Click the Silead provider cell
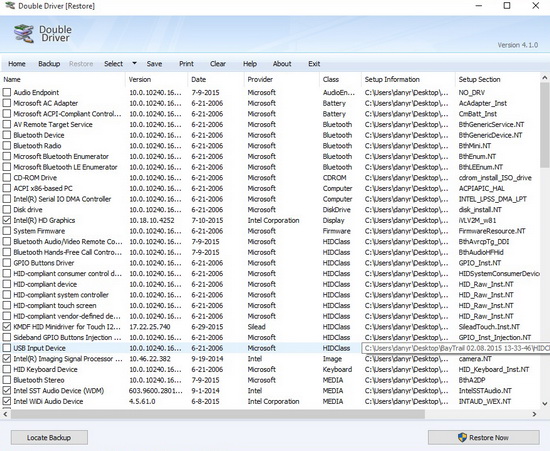Viewport: 550px width, 451px height. [256, 327]
